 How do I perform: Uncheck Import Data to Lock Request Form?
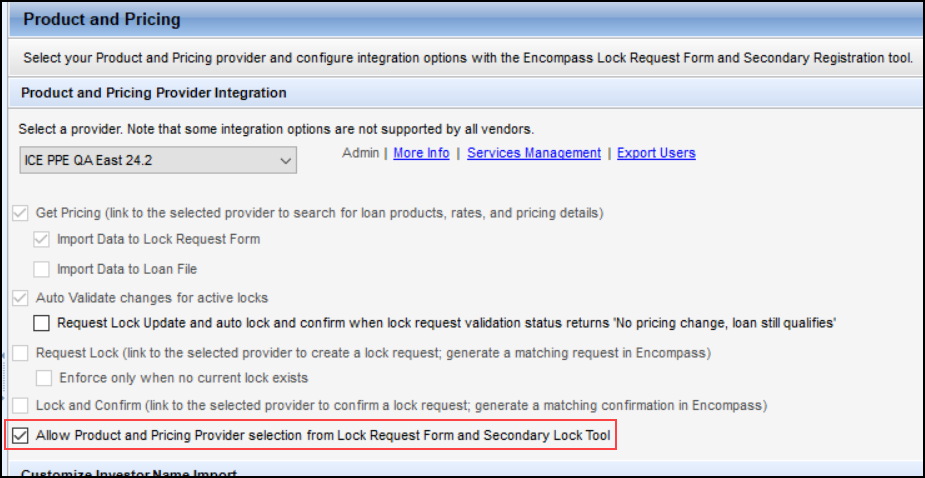(x=41, y=240)
